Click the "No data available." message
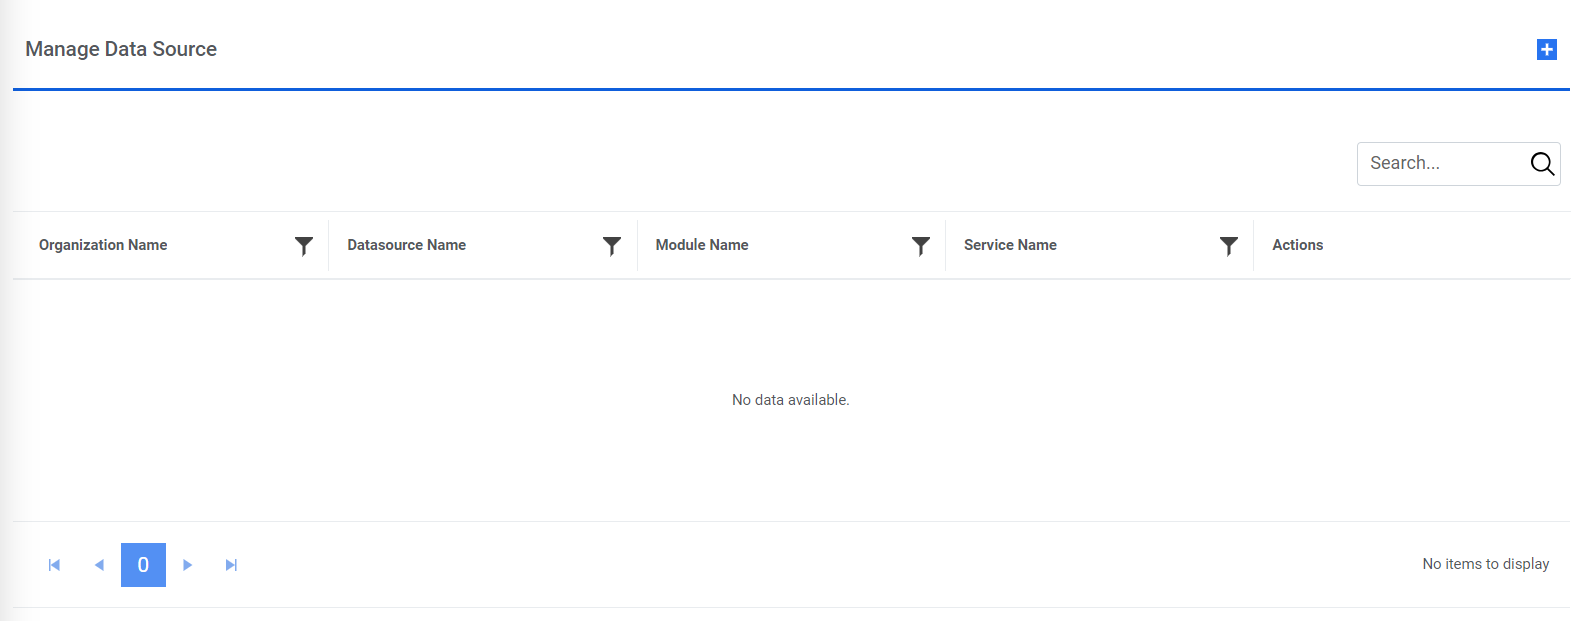Image resolution: width=1585 pixels, height=621 pixels. point(790,400)
